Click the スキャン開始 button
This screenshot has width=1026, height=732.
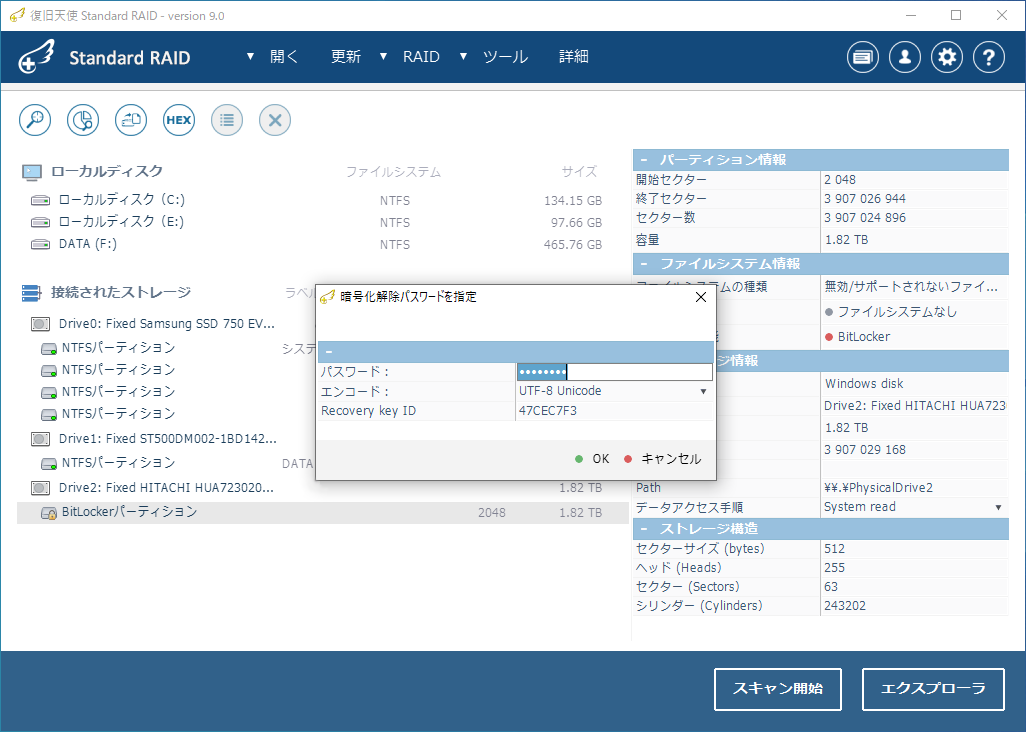click(x=777, y=689)
